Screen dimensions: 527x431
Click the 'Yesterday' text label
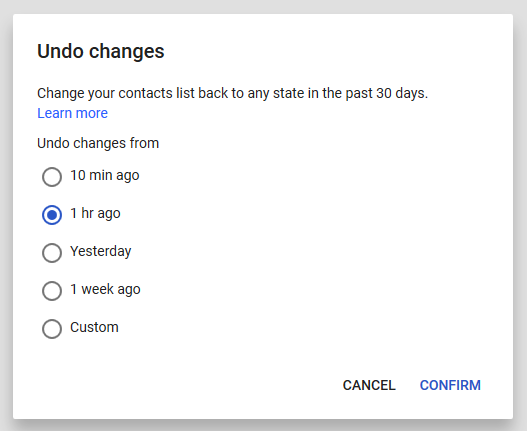(100, 251)
